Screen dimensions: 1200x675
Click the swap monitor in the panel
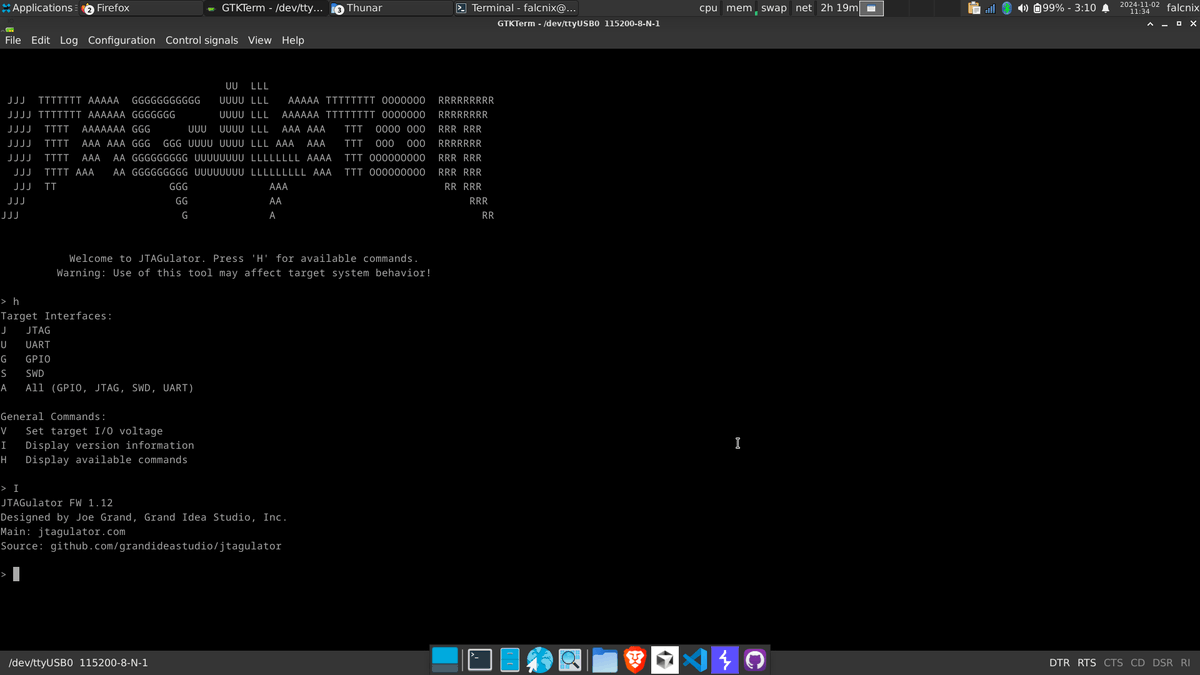coord(774,8)
